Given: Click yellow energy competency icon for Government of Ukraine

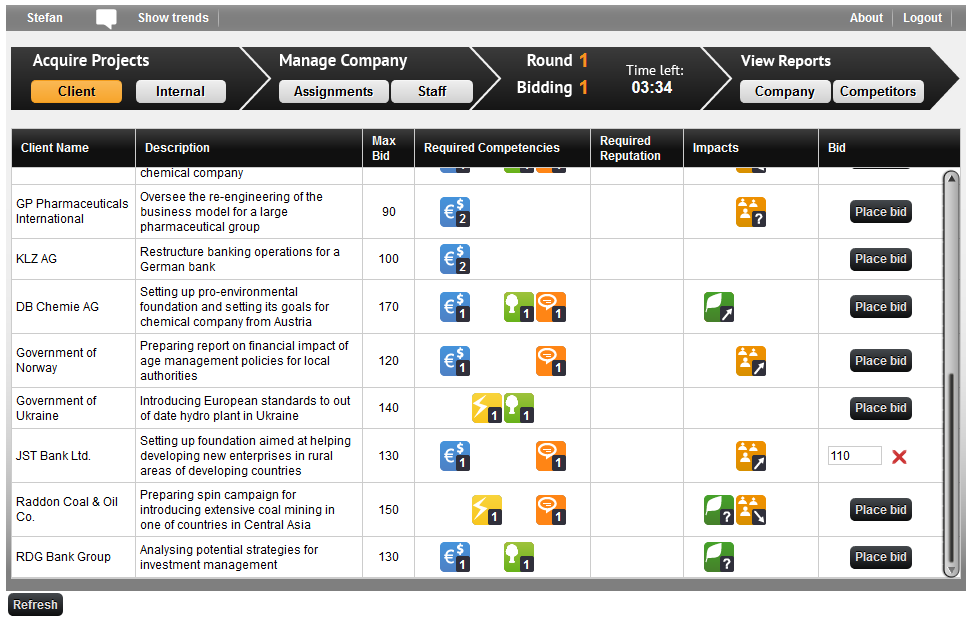Looking at the screenshot, I should 487,408.
